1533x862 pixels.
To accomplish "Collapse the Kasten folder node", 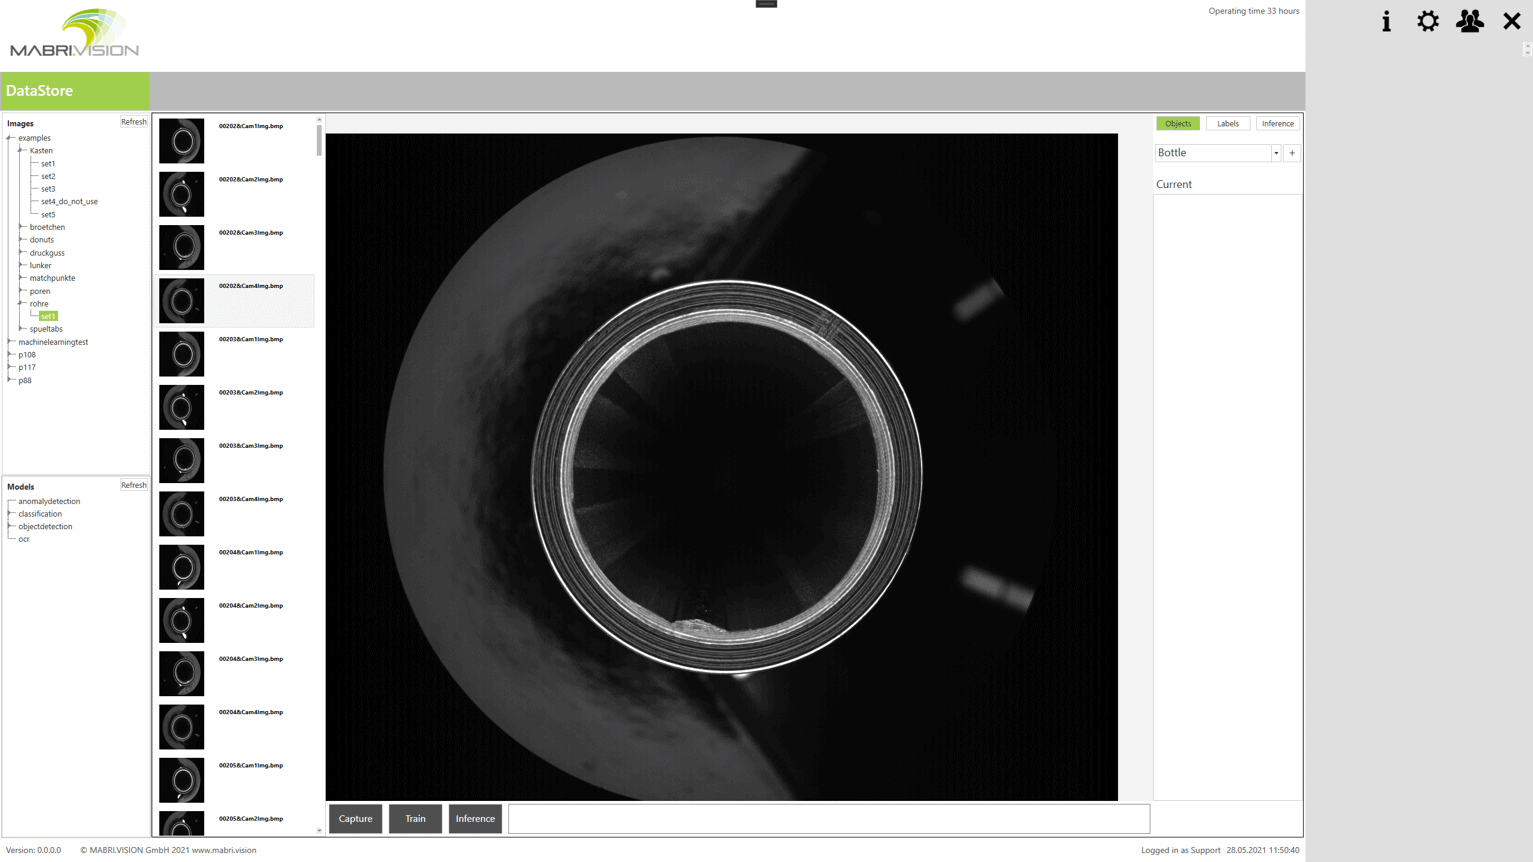I will coord(21,150).
